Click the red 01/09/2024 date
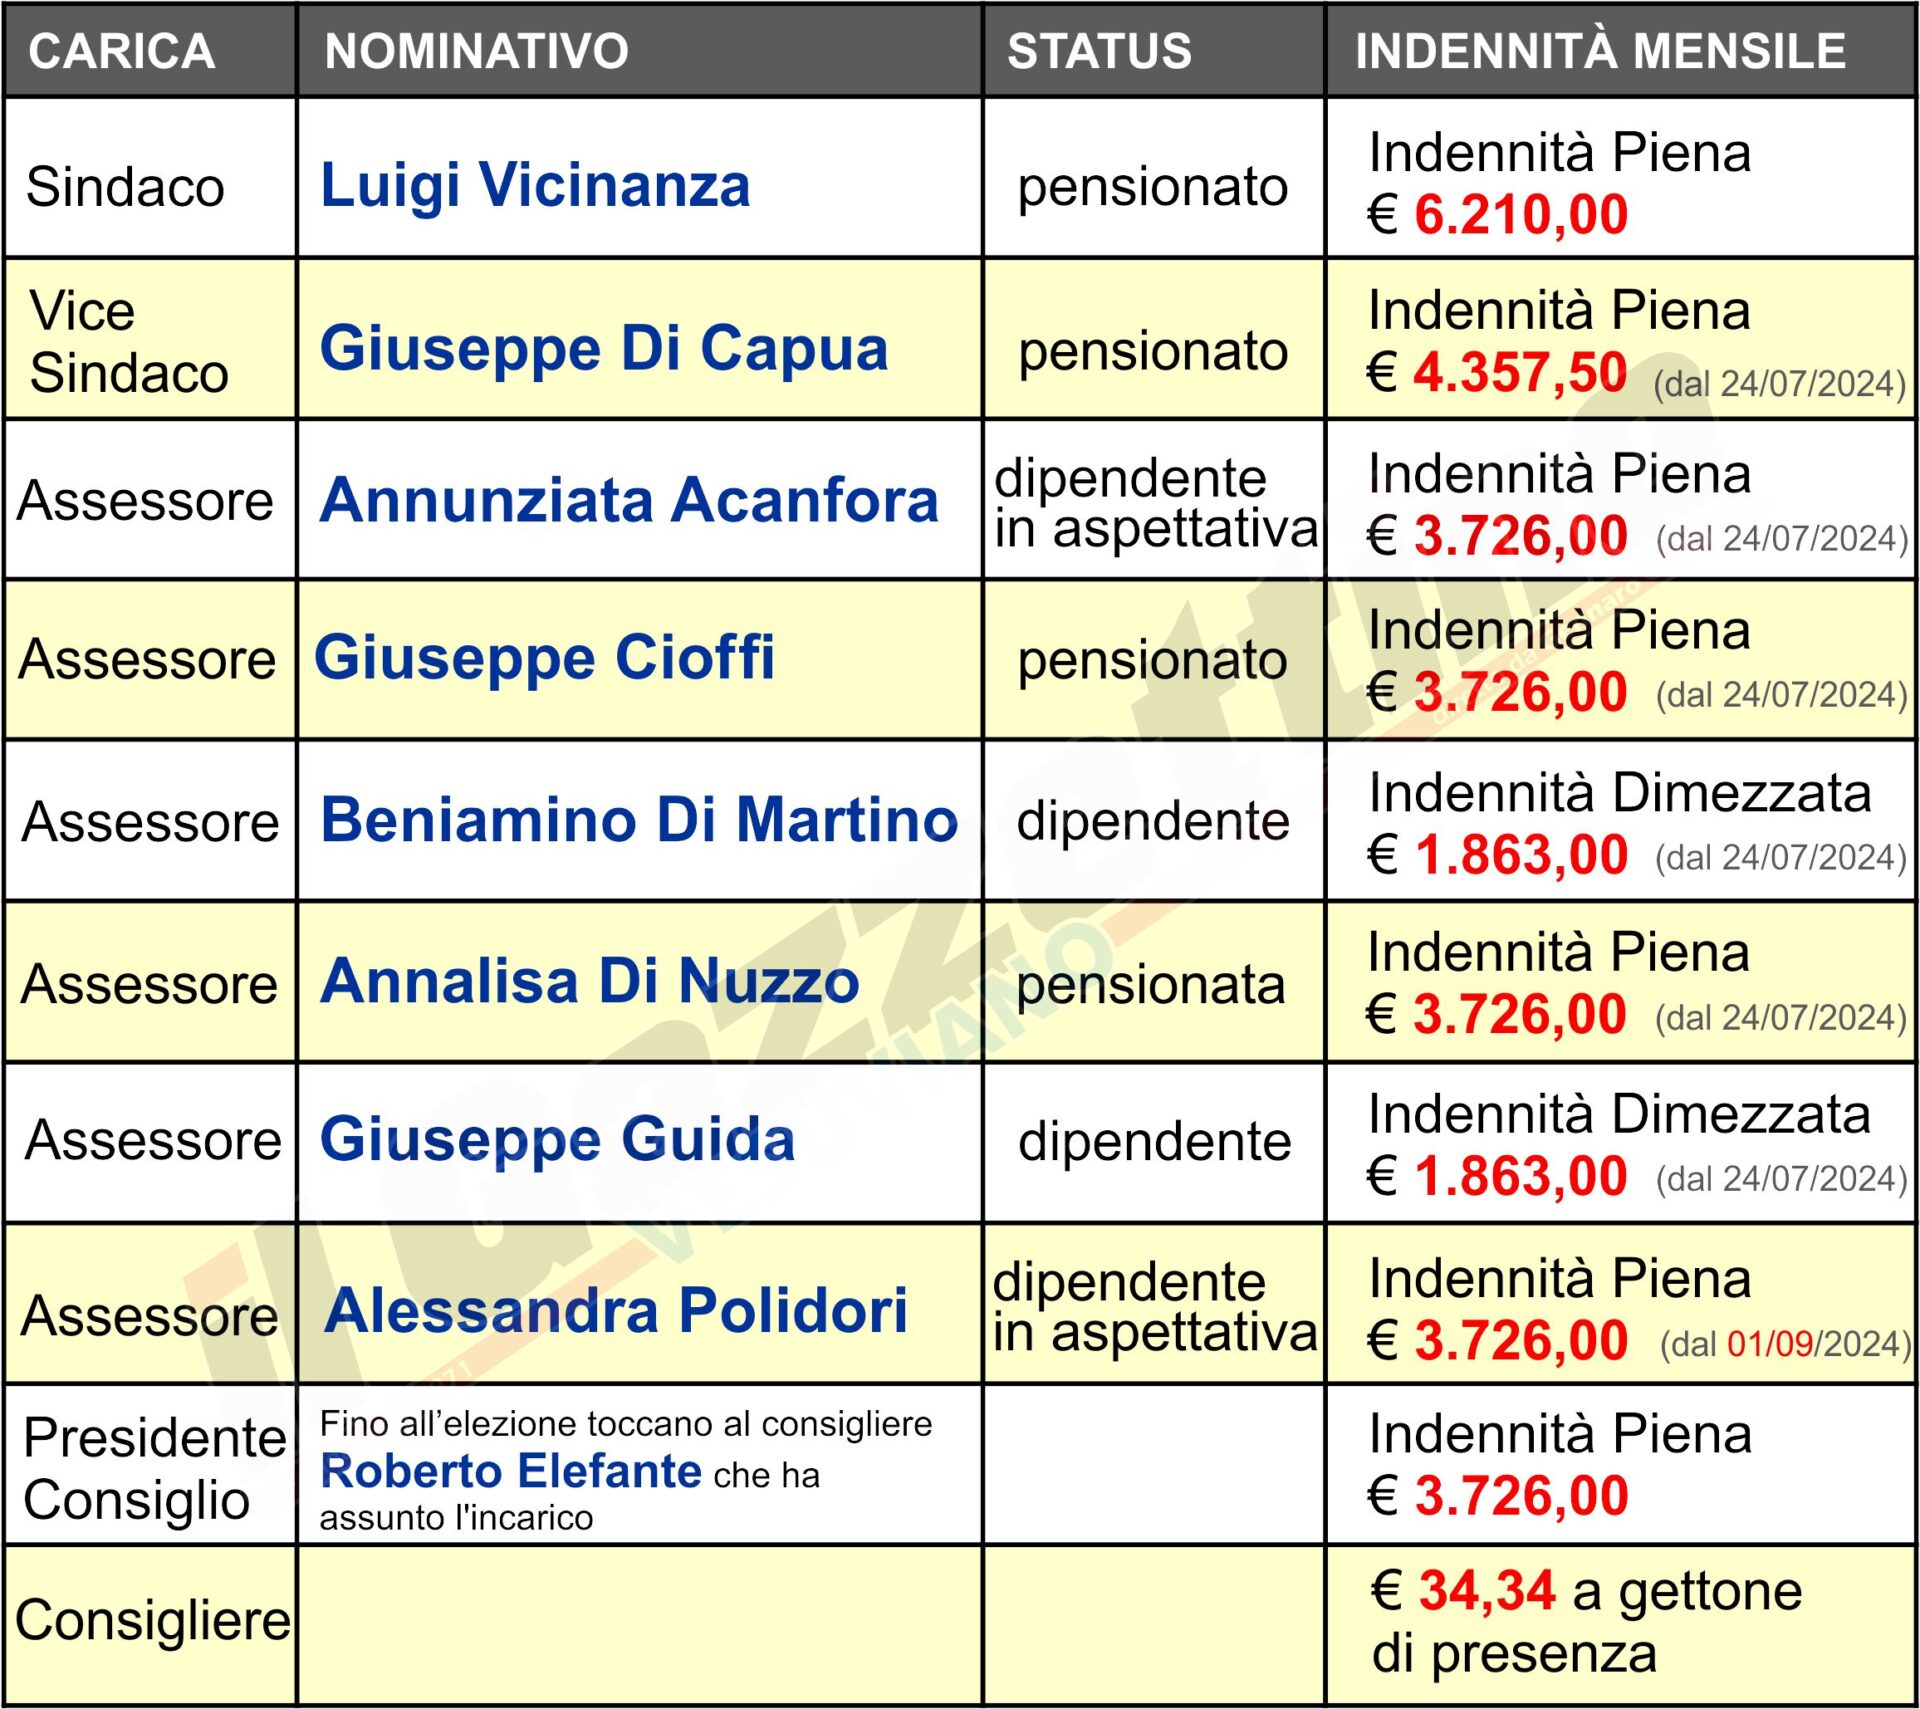This screenshot has width=1920, height=1709. 1770,1344
